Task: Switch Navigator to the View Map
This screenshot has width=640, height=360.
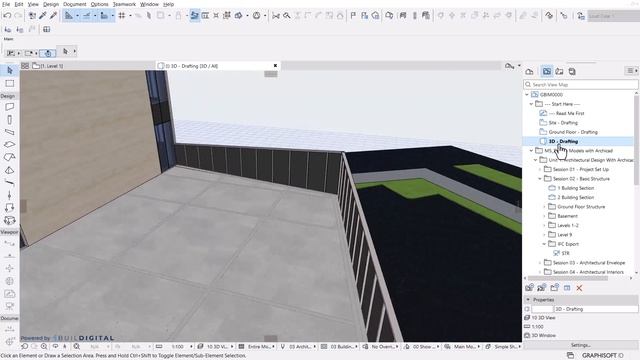Action: [547, 71]
